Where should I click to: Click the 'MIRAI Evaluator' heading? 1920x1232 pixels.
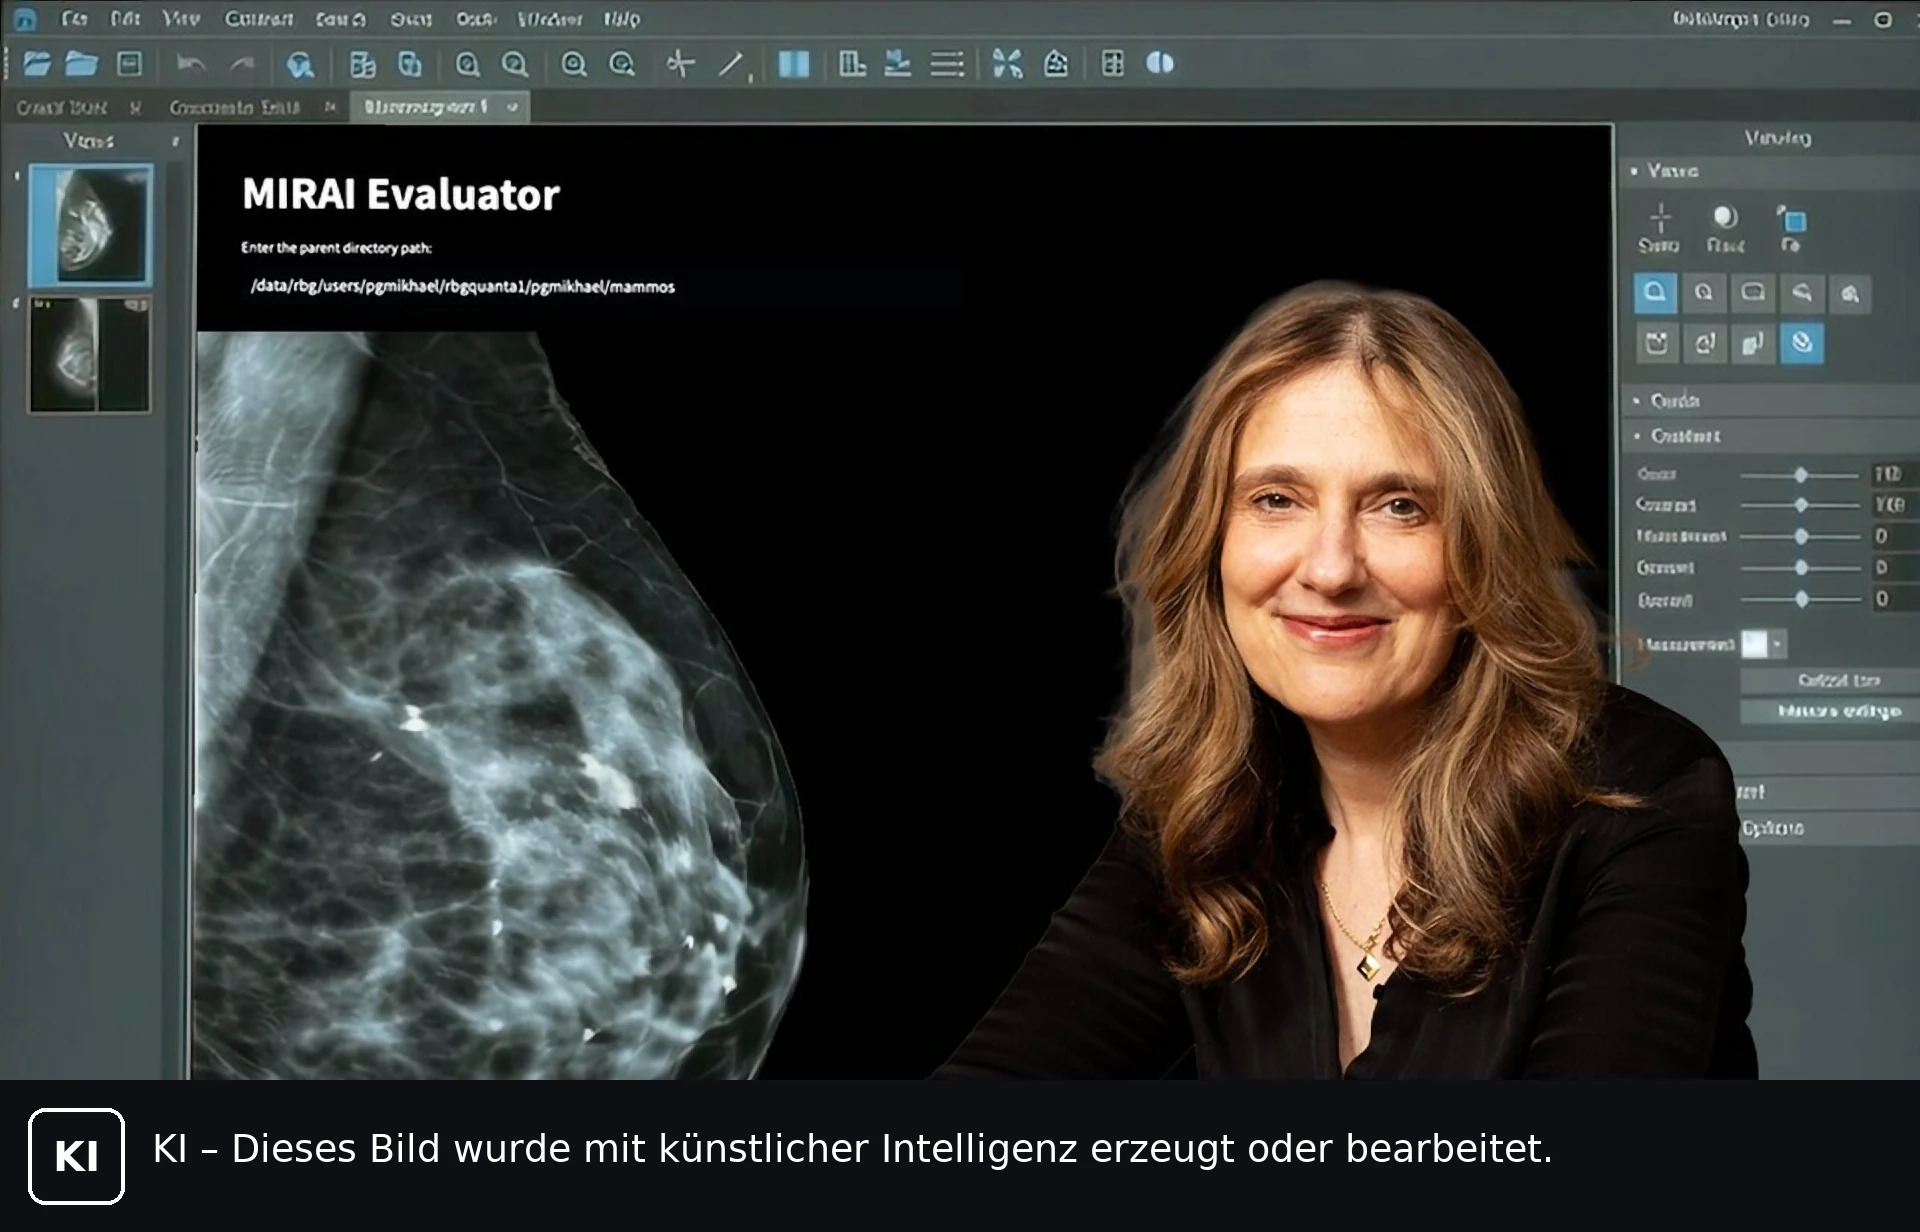401,194
